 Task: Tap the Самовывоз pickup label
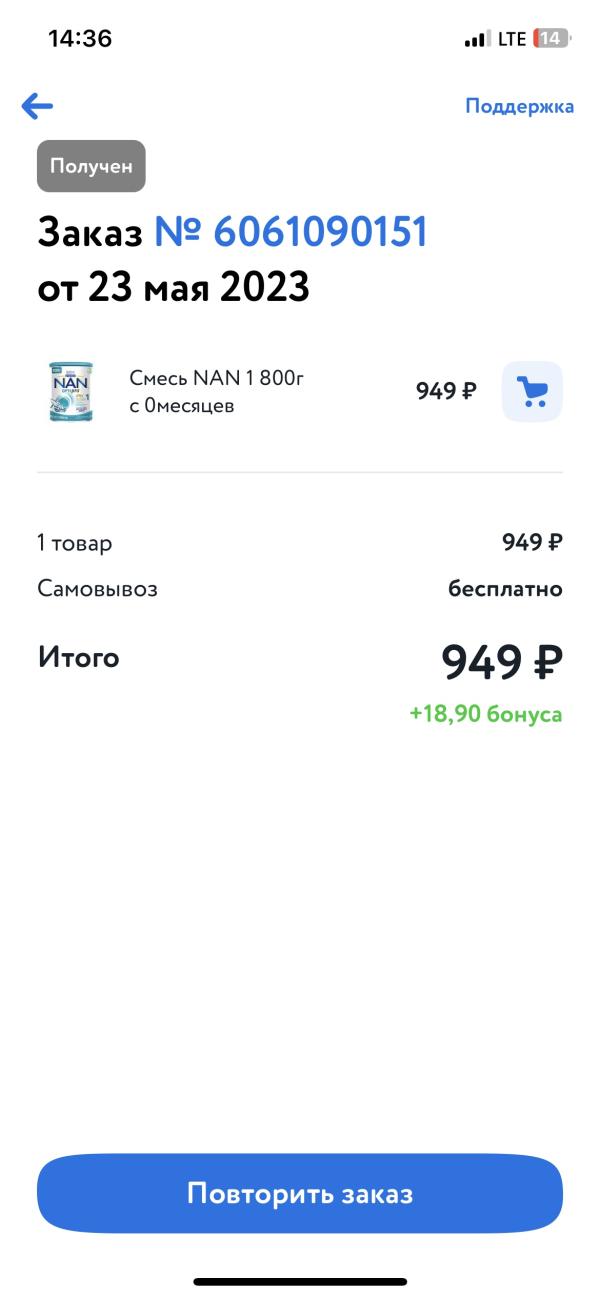[x=98, y=589]
